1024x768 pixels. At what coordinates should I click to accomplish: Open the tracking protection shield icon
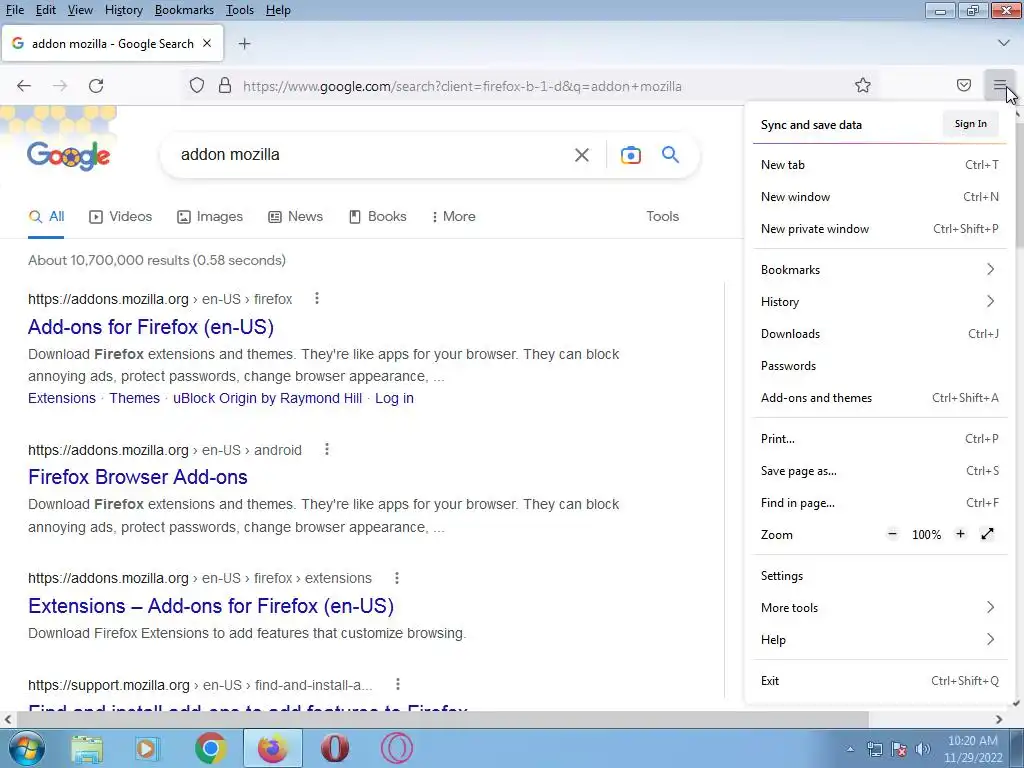pos(197,86)
